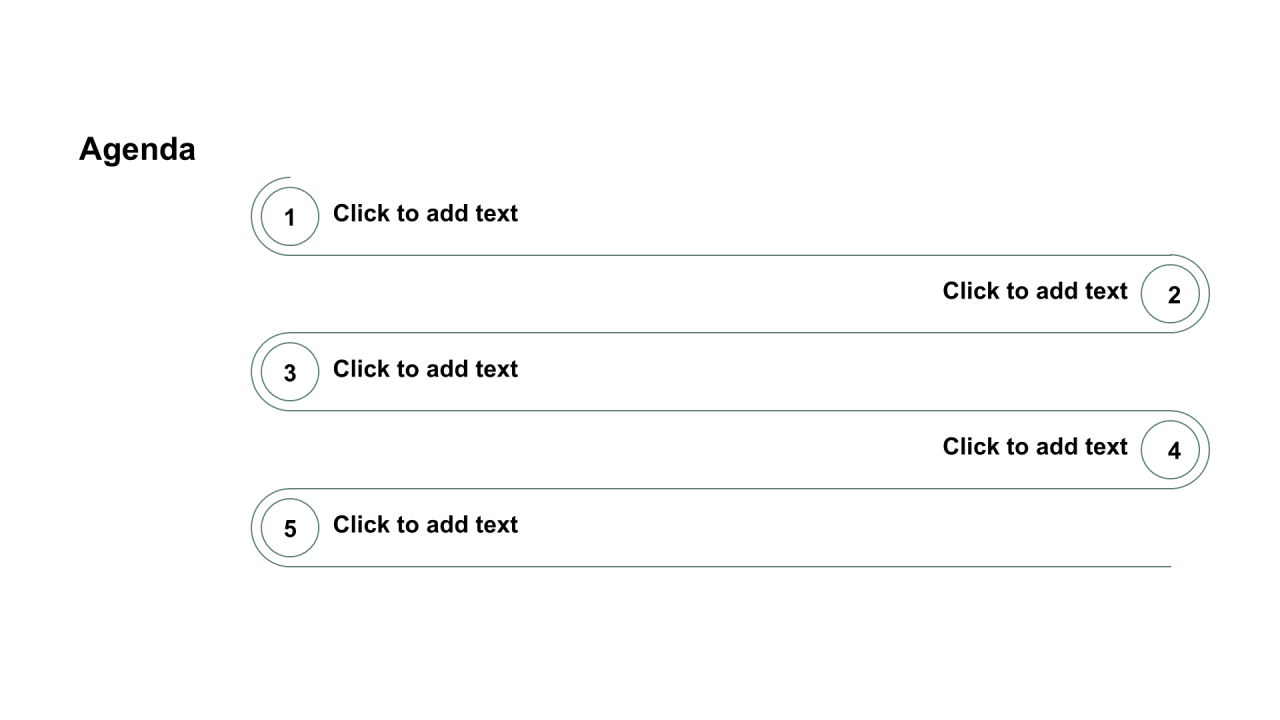Viewport: 1280px width, 720px height.
Task: Click the circle numbered 2
Action: click(x=1170, y=294)
